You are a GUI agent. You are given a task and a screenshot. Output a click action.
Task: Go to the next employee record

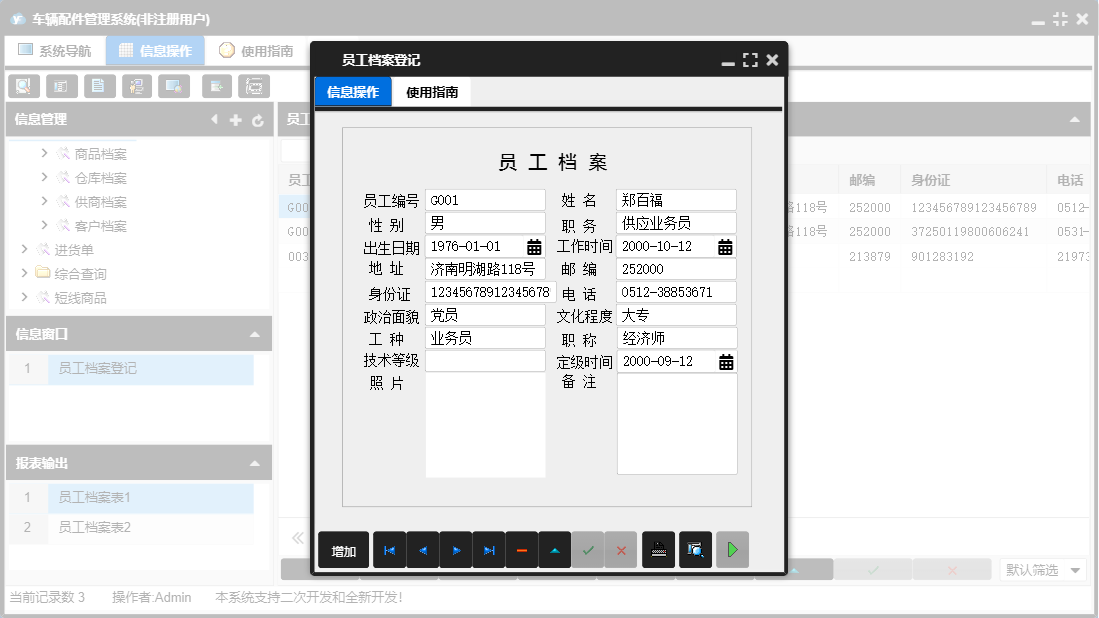coord(455,550)
